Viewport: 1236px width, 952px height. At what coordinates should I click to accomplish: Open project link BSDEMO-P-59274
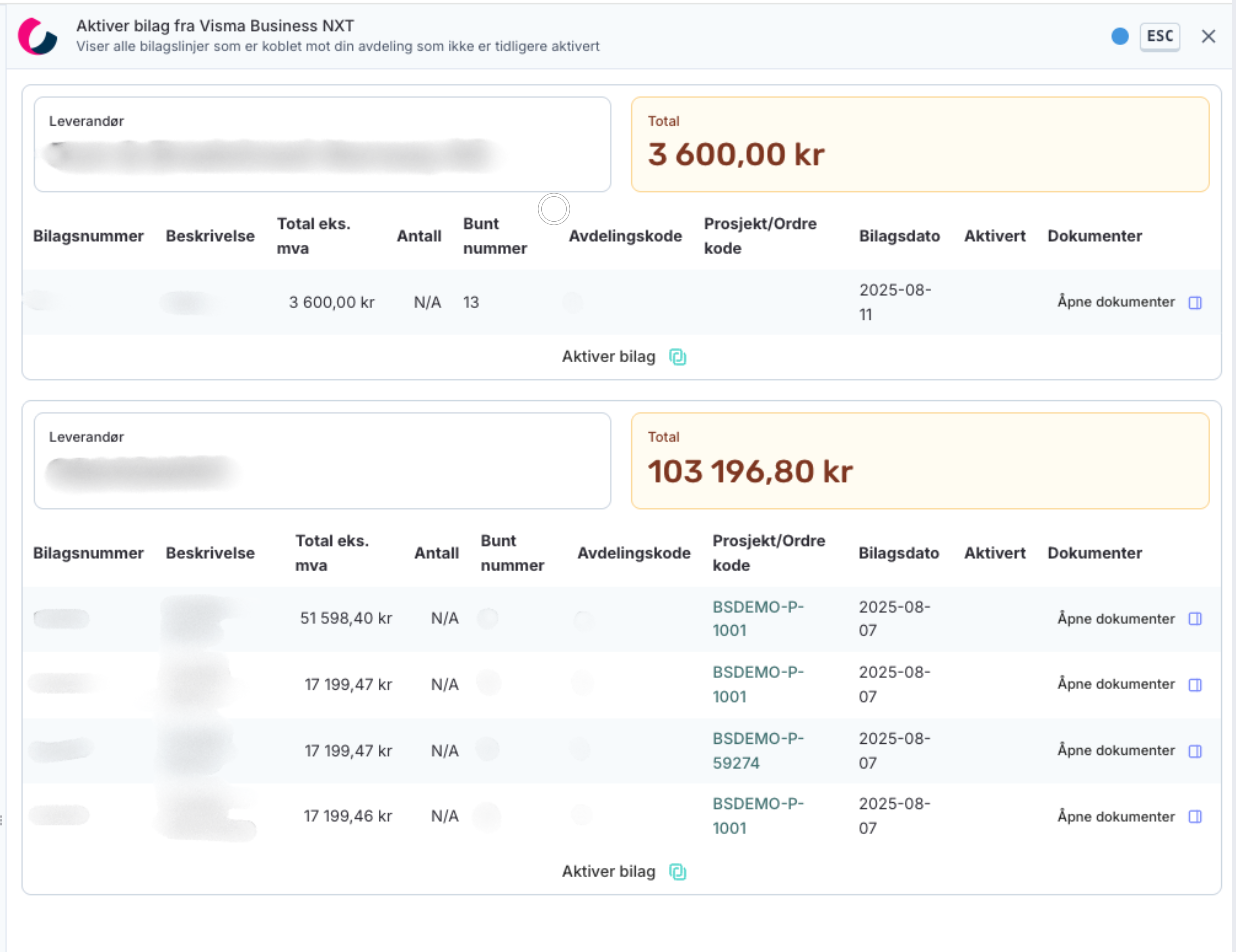[x=758, y=750]
